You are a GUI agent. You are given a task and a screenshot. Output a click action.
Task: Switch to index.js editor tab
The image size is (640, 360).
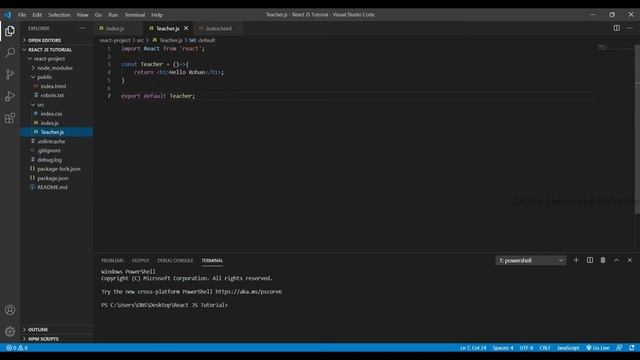(118, 29)
